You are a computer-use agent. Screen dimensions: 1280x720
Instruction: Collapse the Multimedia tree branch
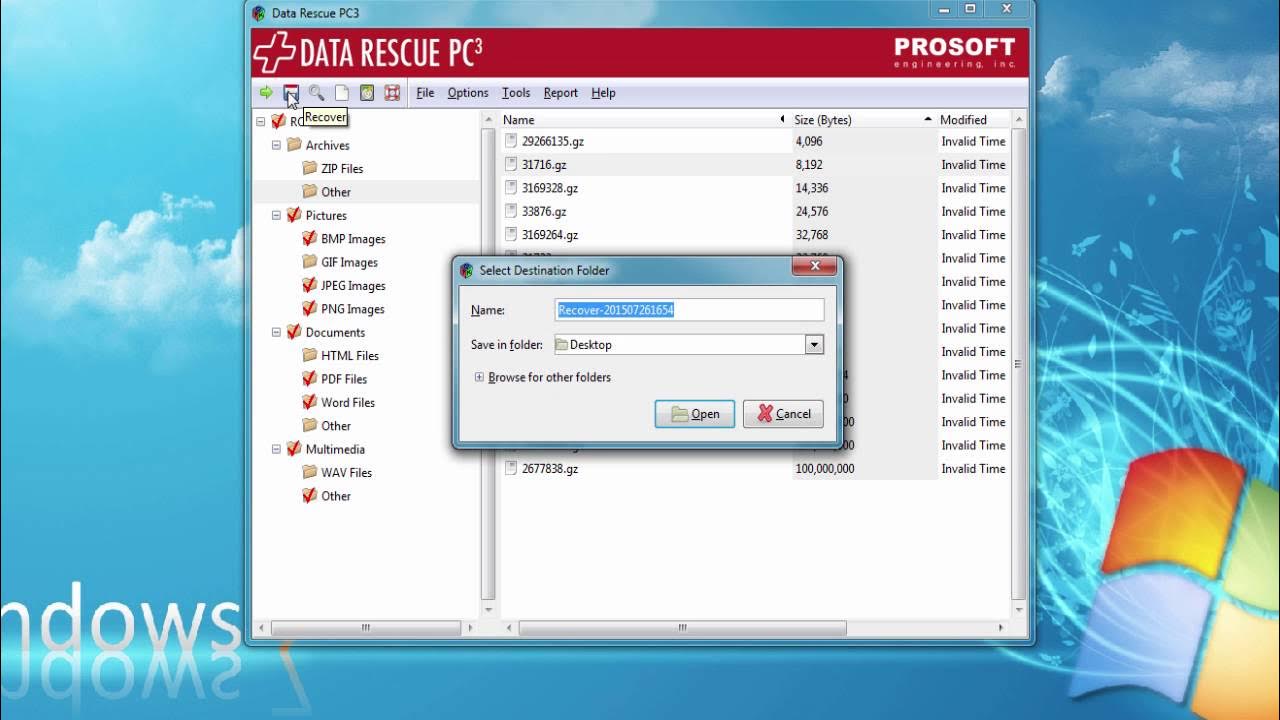[277, 449]
